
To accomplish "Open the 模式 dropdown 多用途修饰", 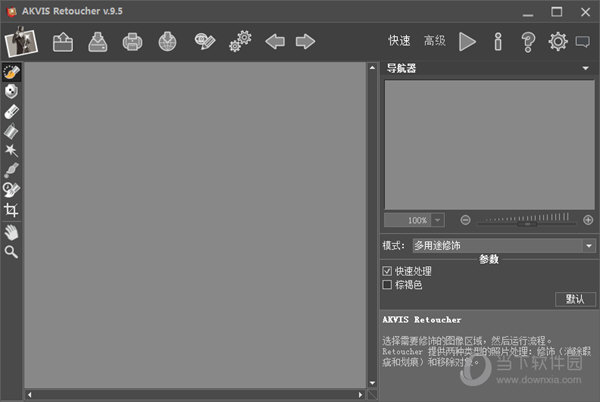I will click(x=504, y=246).
